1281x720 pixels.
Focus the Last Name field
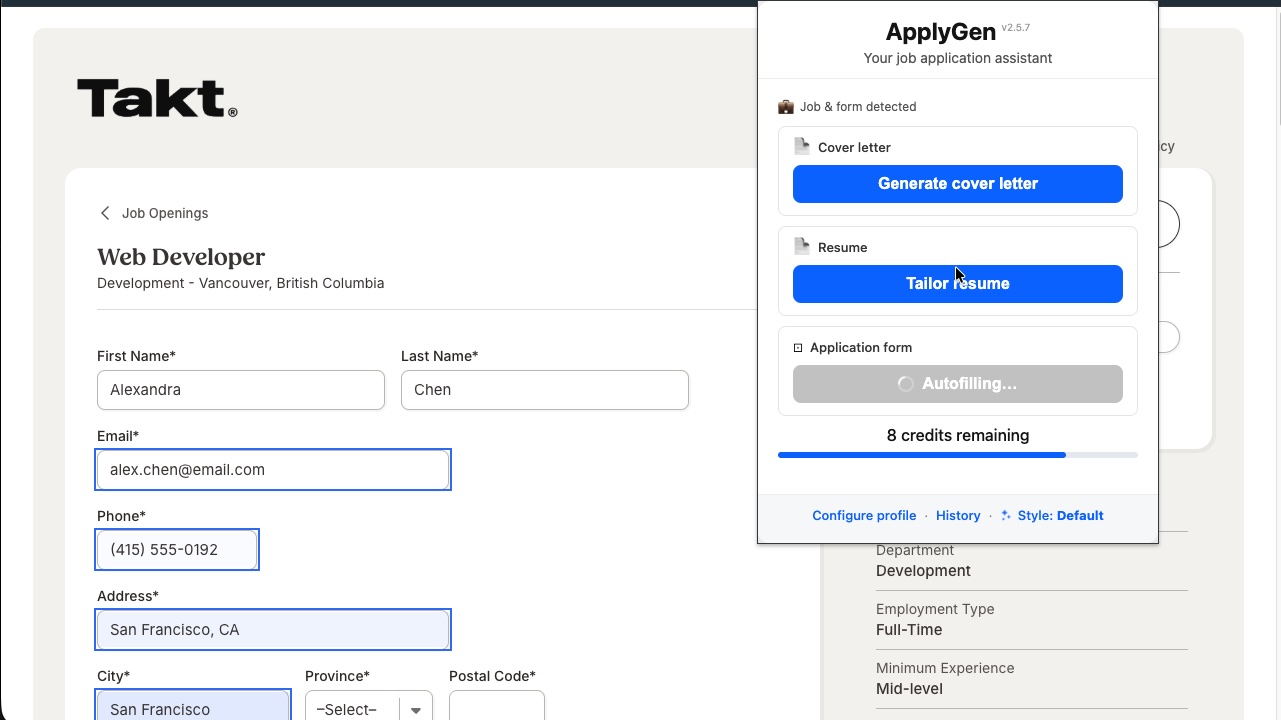click(545, 390)
